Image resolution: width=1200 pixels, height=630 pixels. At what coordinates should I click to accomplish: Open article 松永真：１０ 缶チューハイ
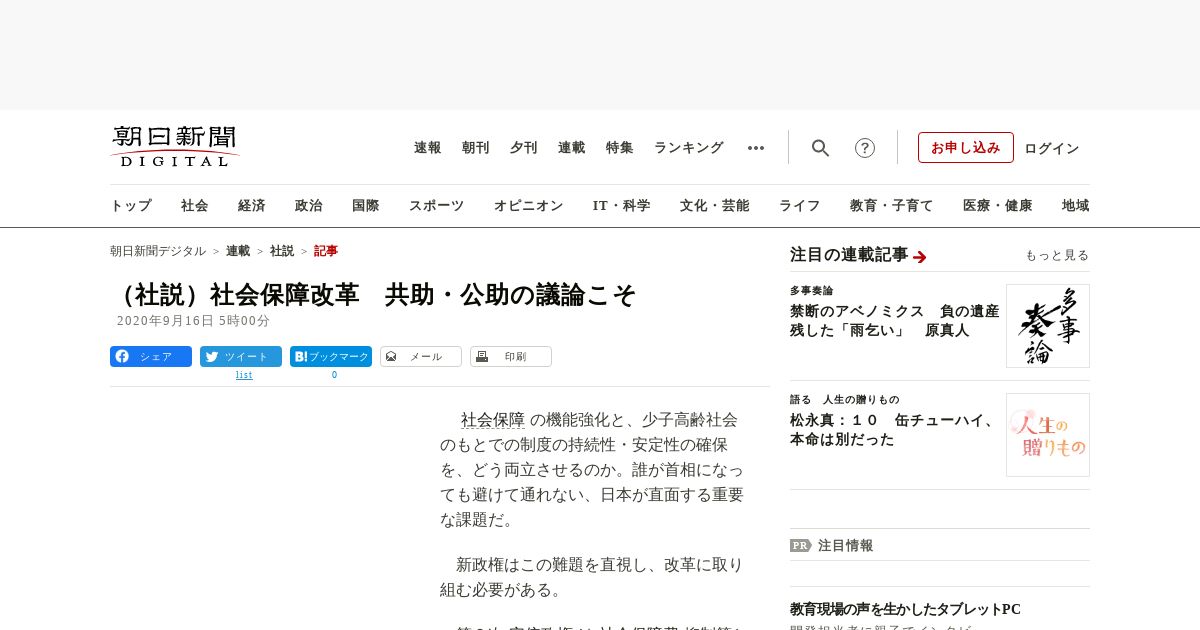click(894, 430)
